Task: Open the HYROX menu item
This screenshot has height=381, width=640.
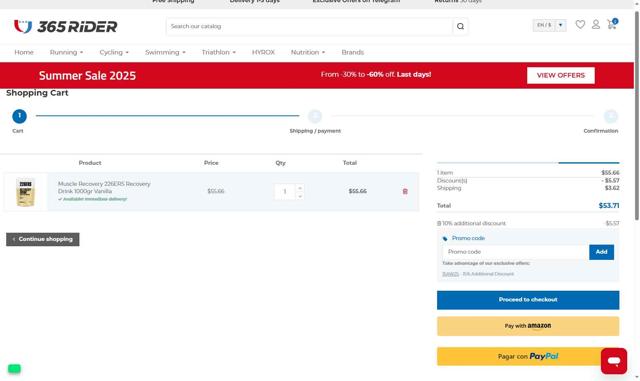Action: pos(263,52)
